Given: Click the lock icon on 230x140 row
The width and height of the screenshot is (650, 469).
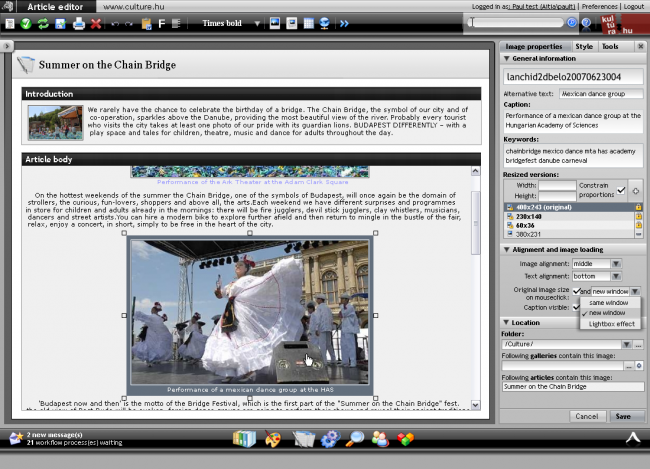Looking at the screenshot, I should [x=638, y=216].
